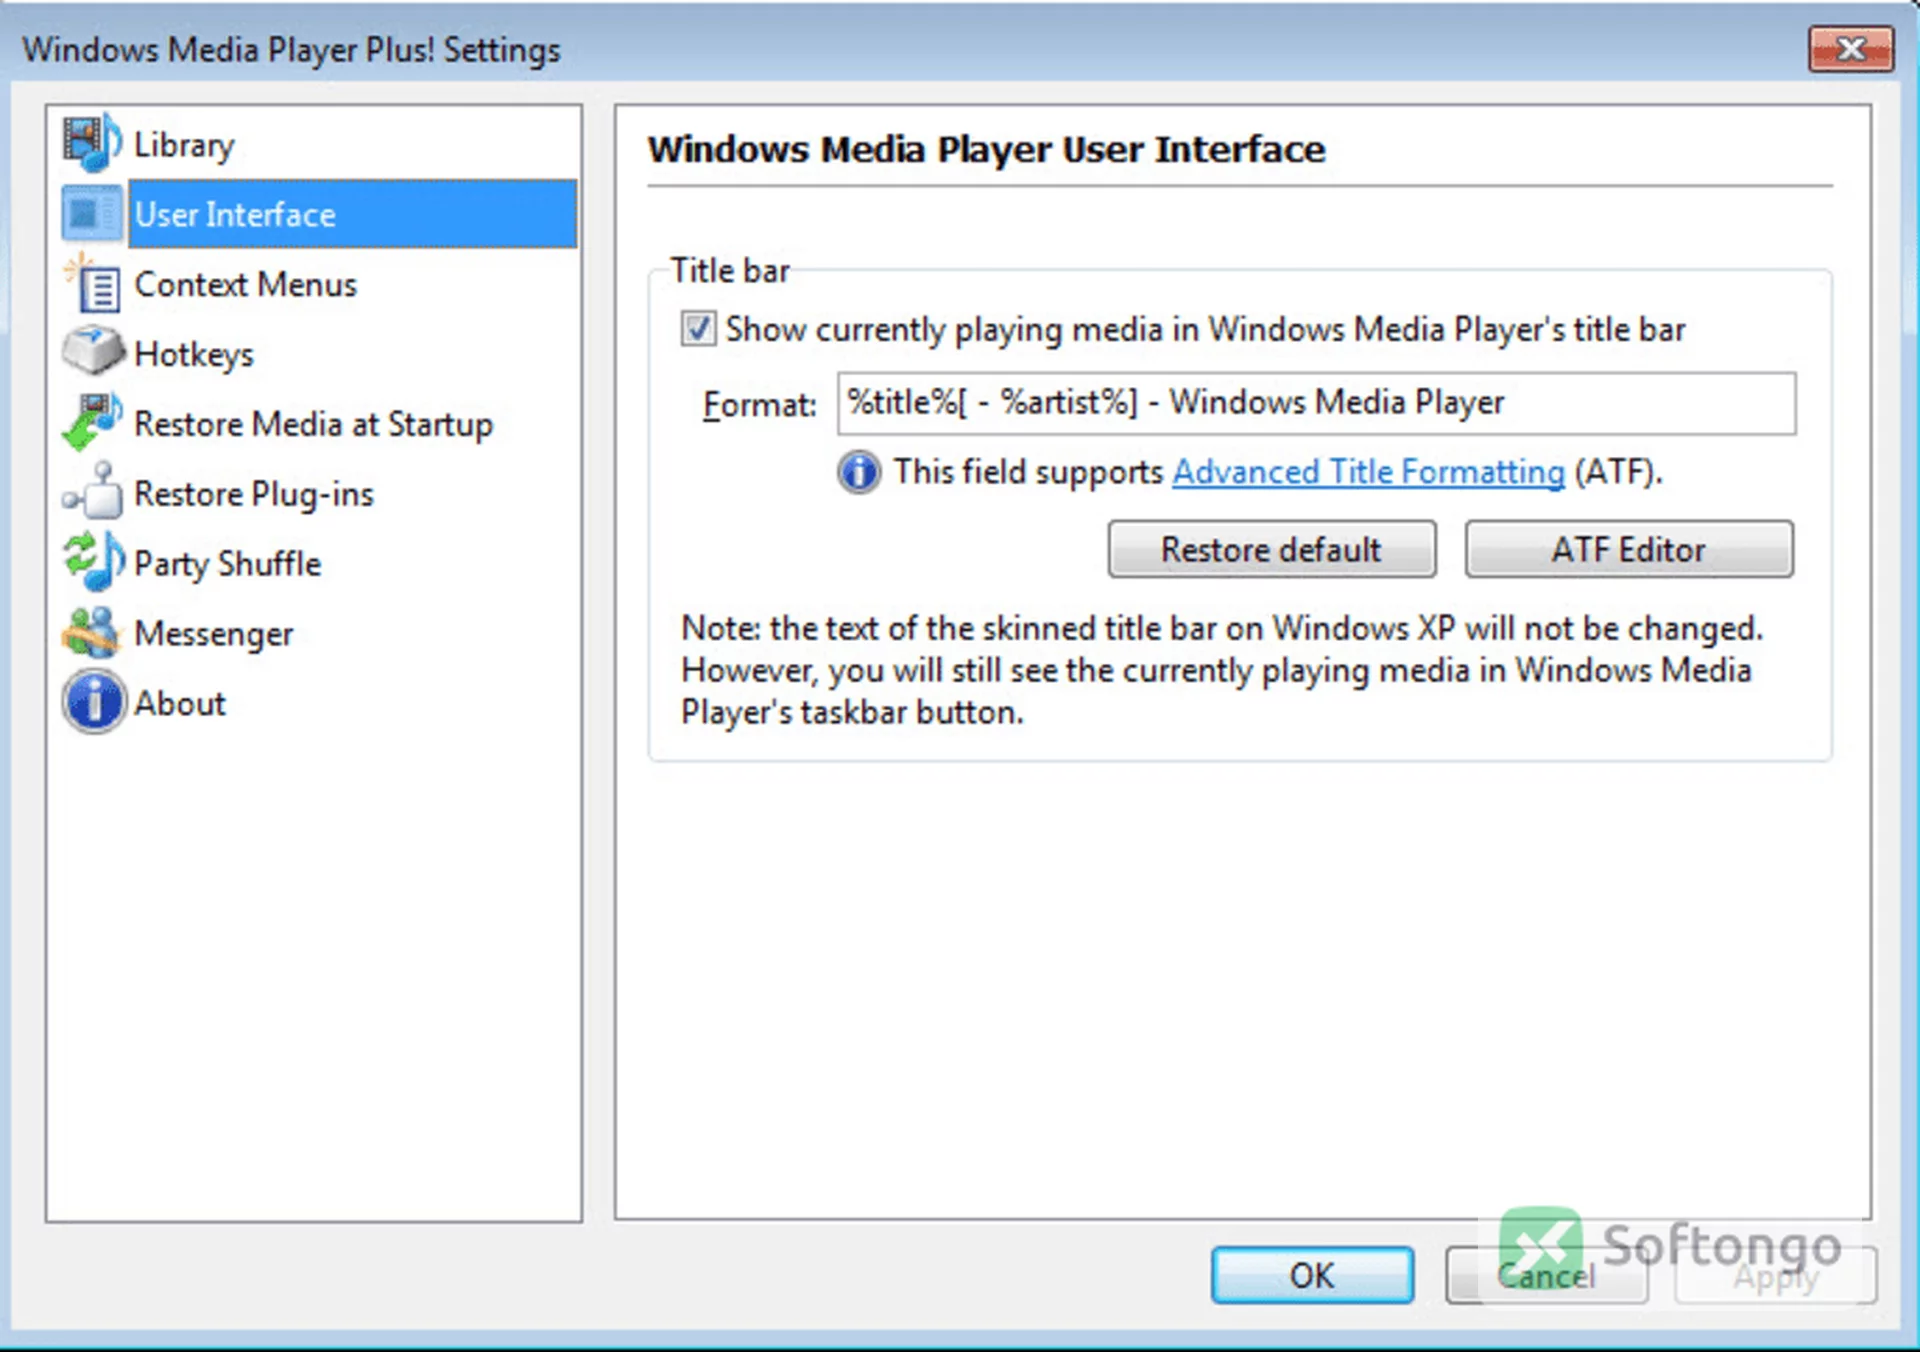Follow the Advanced Title Formatting link
1920x1352 pixels.
pyautogui.click(x=1369, y=472)
